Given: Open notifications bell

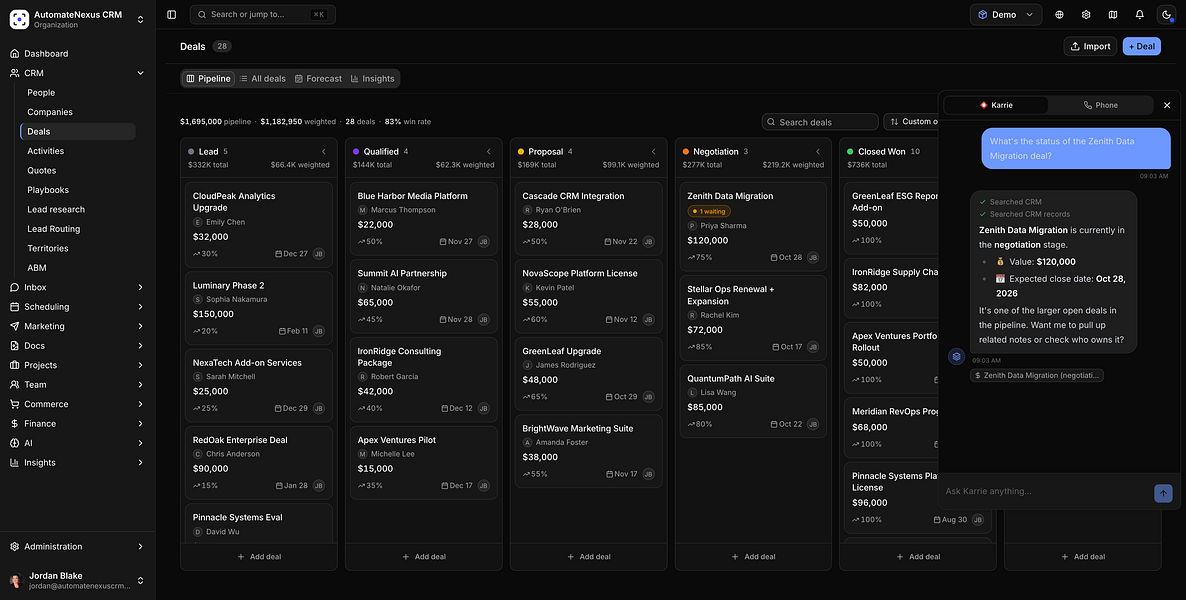Looking at the screenshot, I should pyautogui.click(x=1139, y=14).
